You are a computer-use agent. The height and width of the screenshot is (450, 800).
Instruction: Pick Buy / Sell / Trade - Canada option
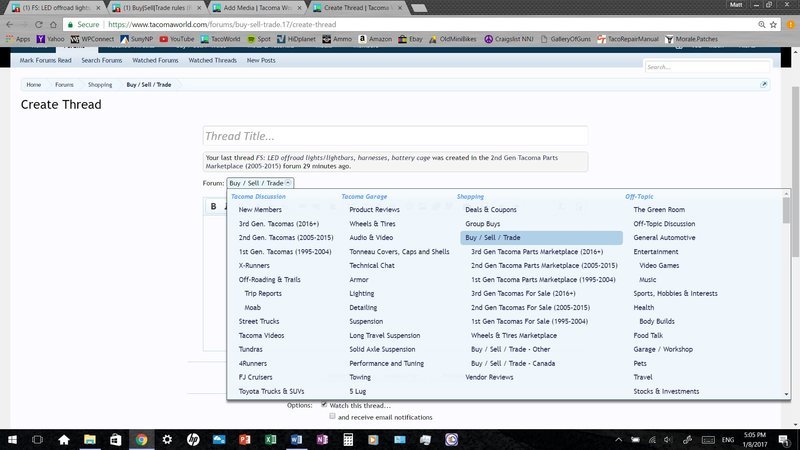coord(513,363)
